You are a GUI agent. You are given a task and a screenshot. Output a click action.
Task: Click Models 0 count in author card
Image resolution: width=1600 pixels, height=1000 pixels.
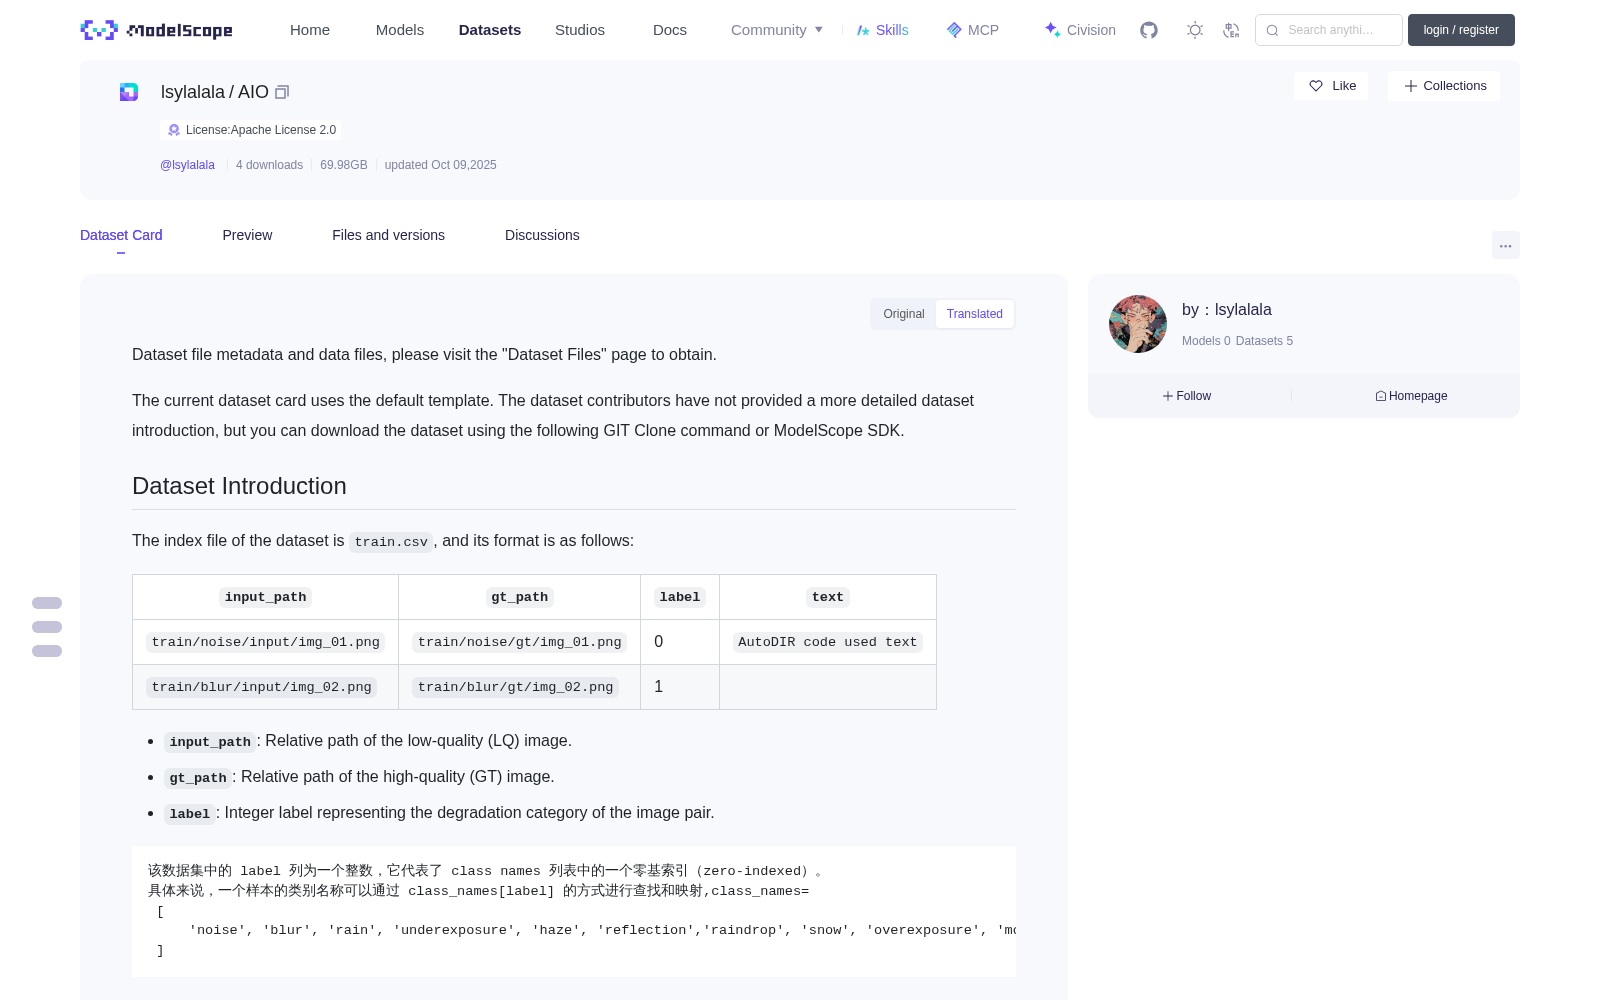[x=1206, y=341]
